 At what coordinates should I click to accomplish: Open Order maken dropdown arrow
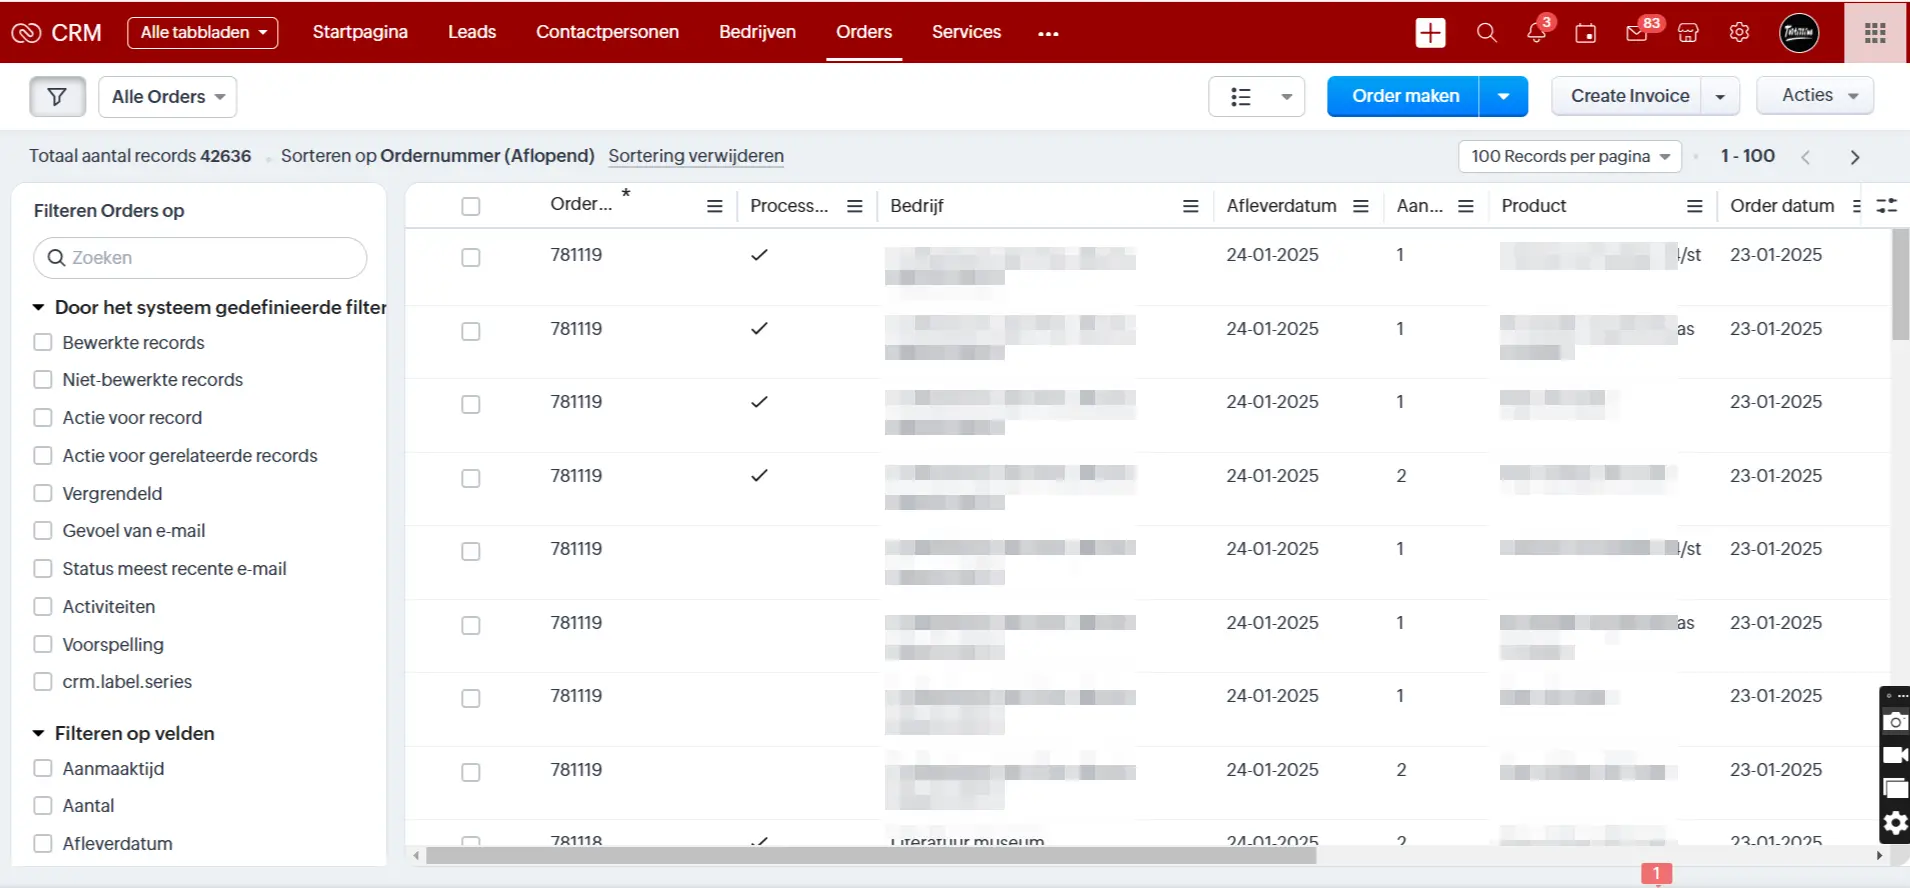click(x=1503, y=96)
